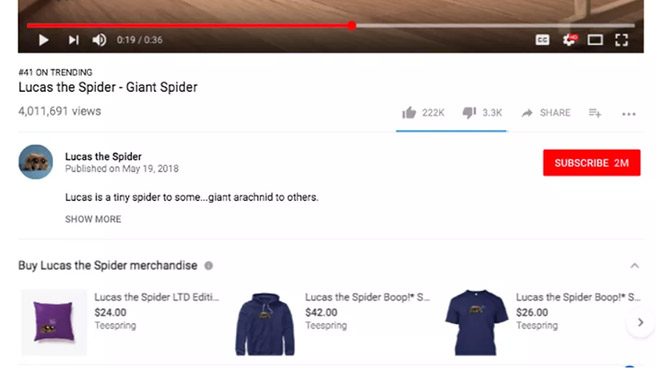Like the video with thumbs up icon

point(409,113)
